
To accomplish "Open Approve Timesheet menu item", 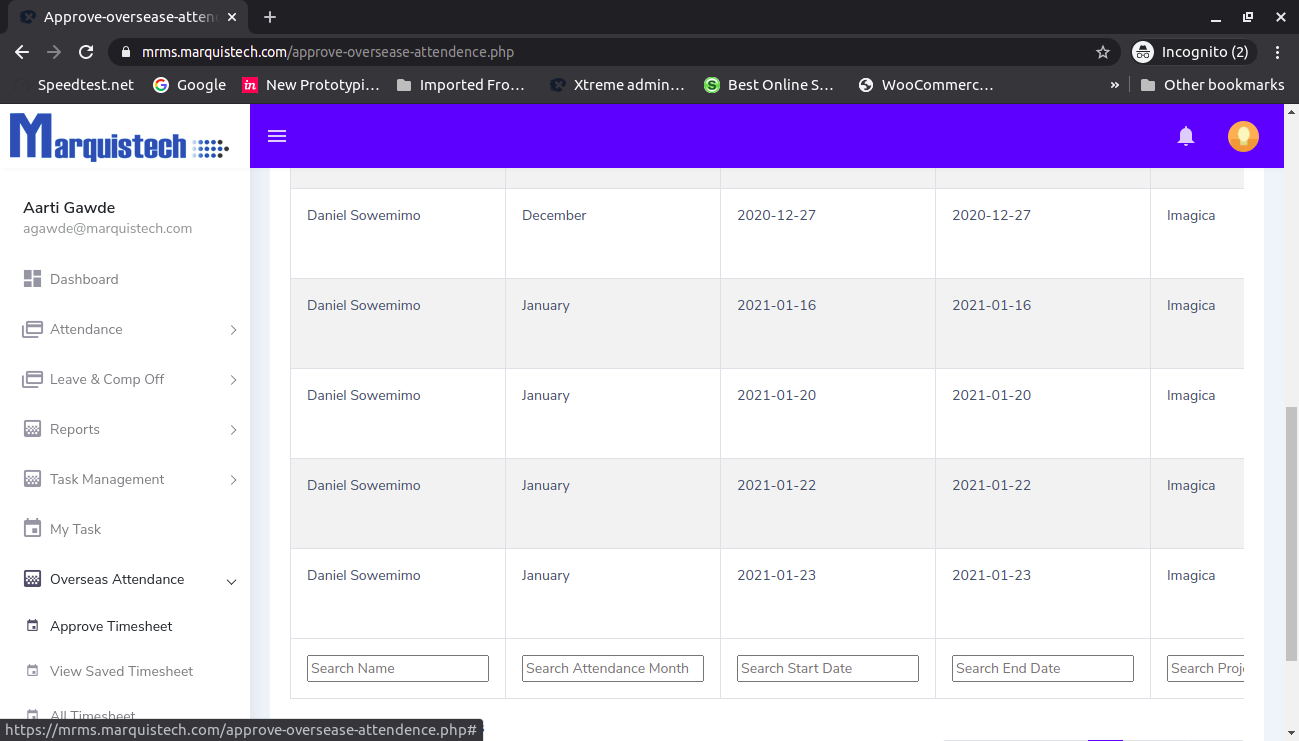I will click(x=111, y=626).
